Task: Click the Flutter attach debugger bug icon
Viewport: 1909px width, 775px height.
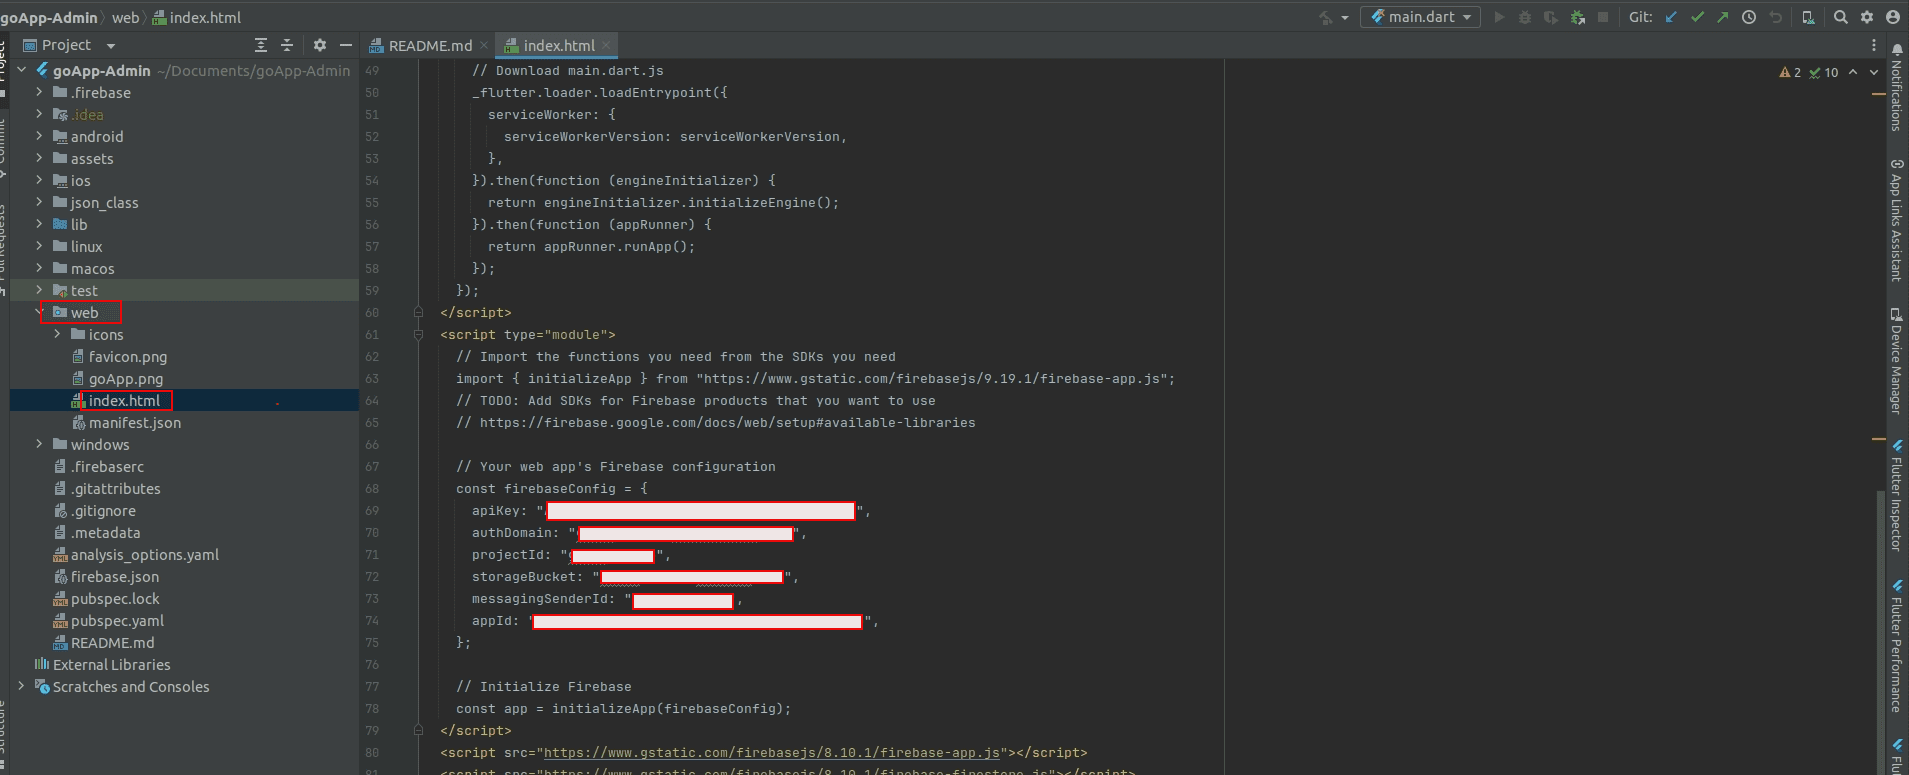Action: [1577, 17]
